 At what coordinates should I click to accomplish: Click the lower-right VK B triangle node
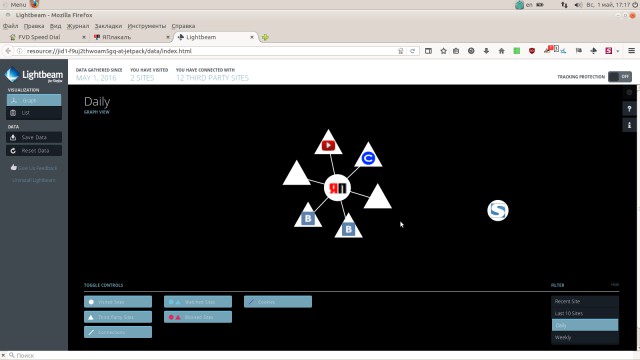[x=348, y=228]
